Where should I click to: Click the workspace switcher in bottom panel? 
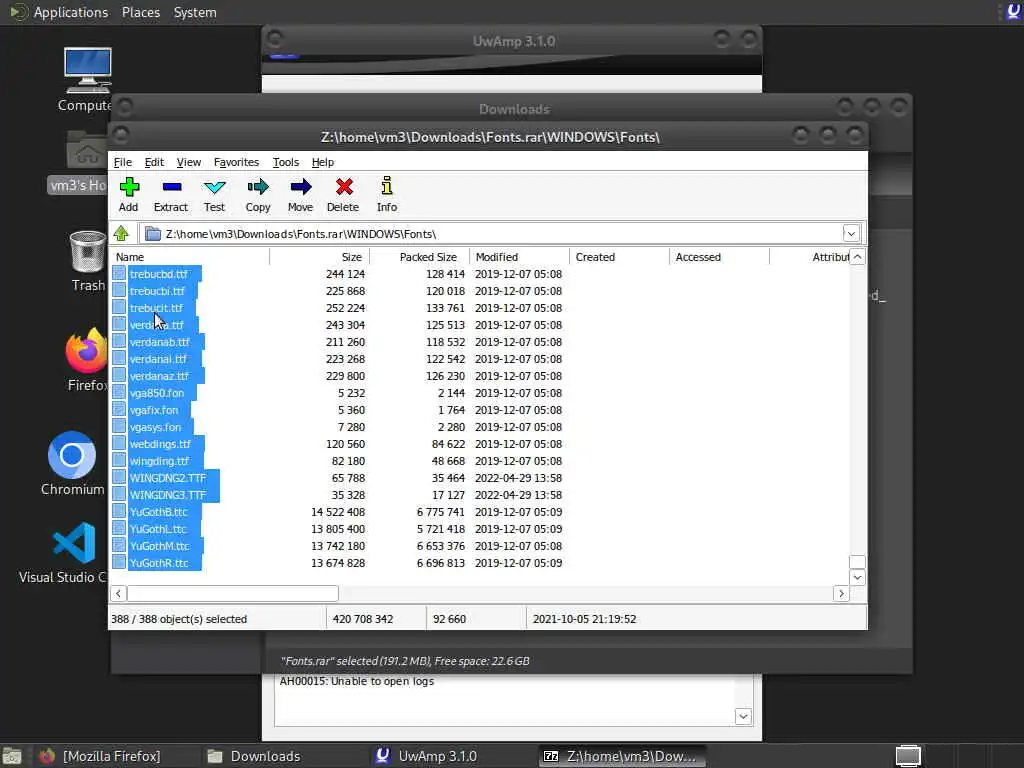[908, 756]
